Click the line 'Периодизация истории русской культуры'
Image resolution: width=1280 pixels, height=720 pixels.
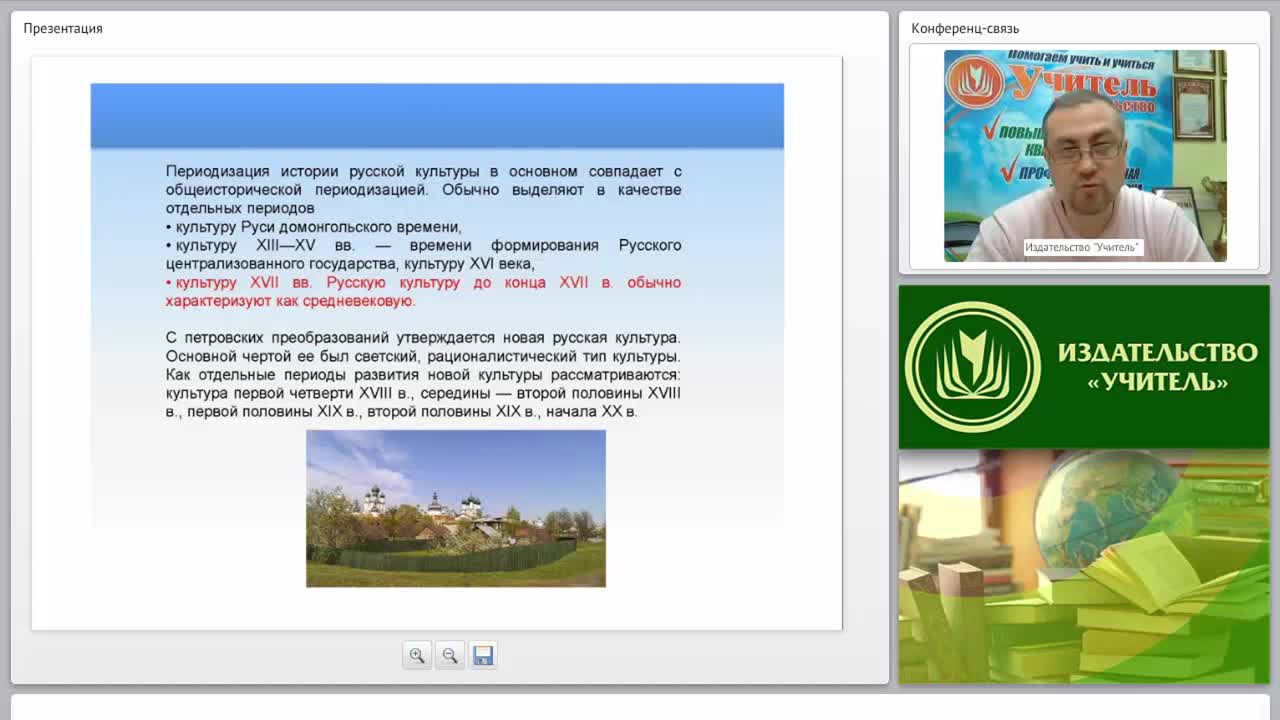pos(423,171)
